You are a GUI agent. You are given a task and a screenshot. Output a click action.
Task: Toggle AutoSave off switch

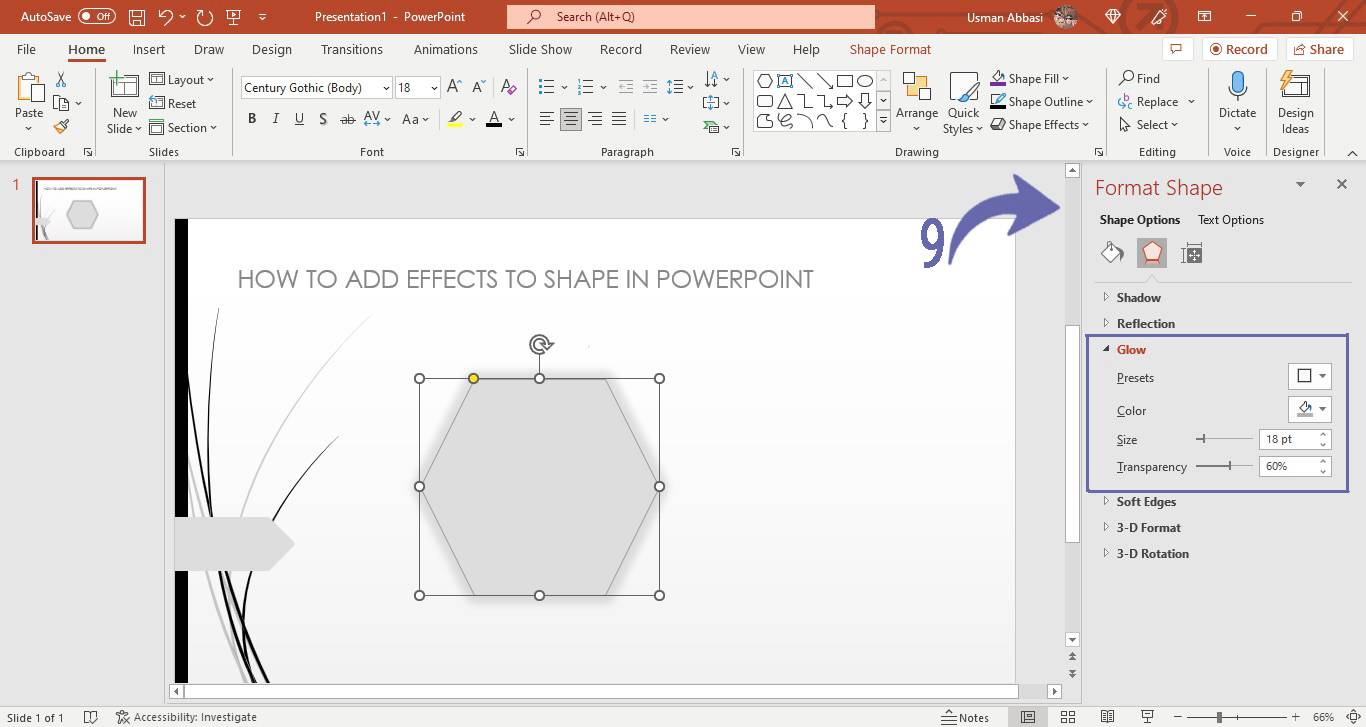pos(96,17)
